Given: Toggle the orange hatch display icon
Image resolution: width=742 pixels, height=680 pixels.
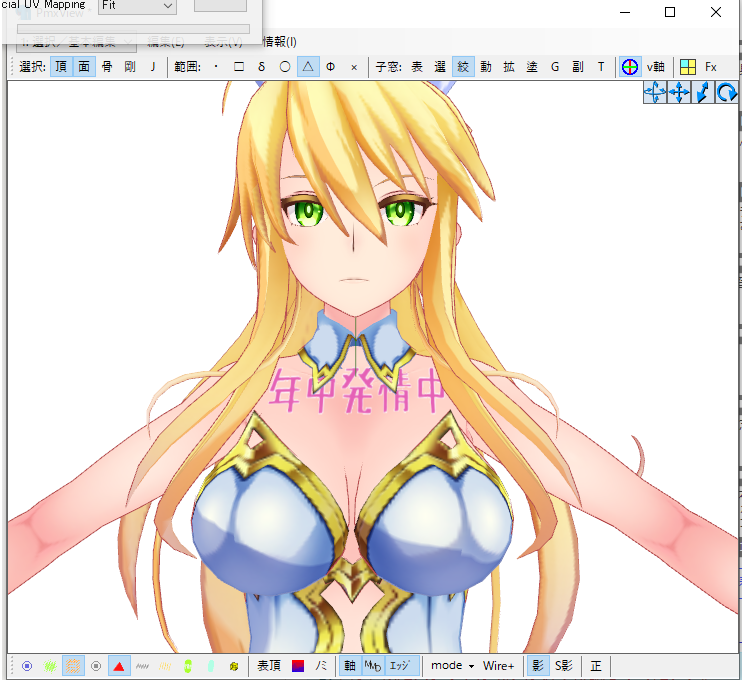Looking at the screenshot, I should pyautogui.click(x=73, y=666).
